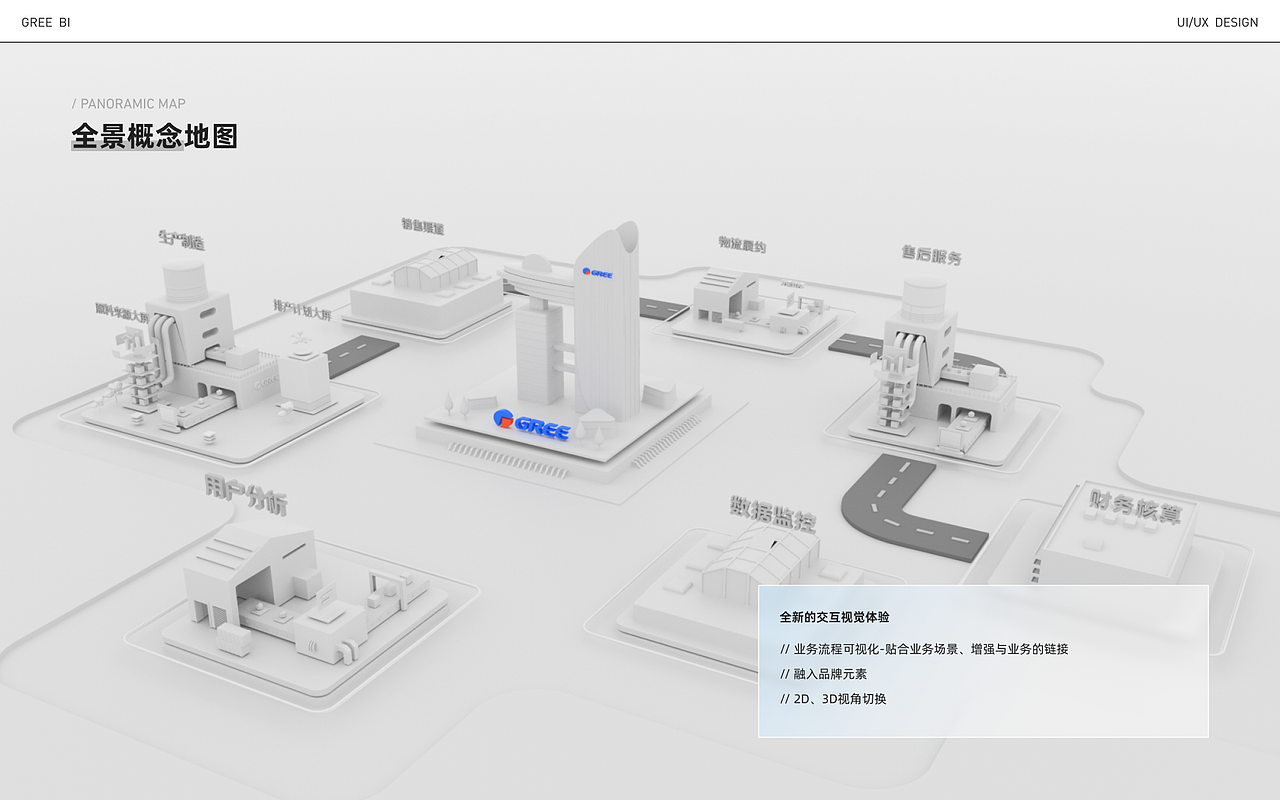Viewport: 1280px width, 800px height.
Task: Click GREE BI in the top-left header
Action: click(45, 21)
